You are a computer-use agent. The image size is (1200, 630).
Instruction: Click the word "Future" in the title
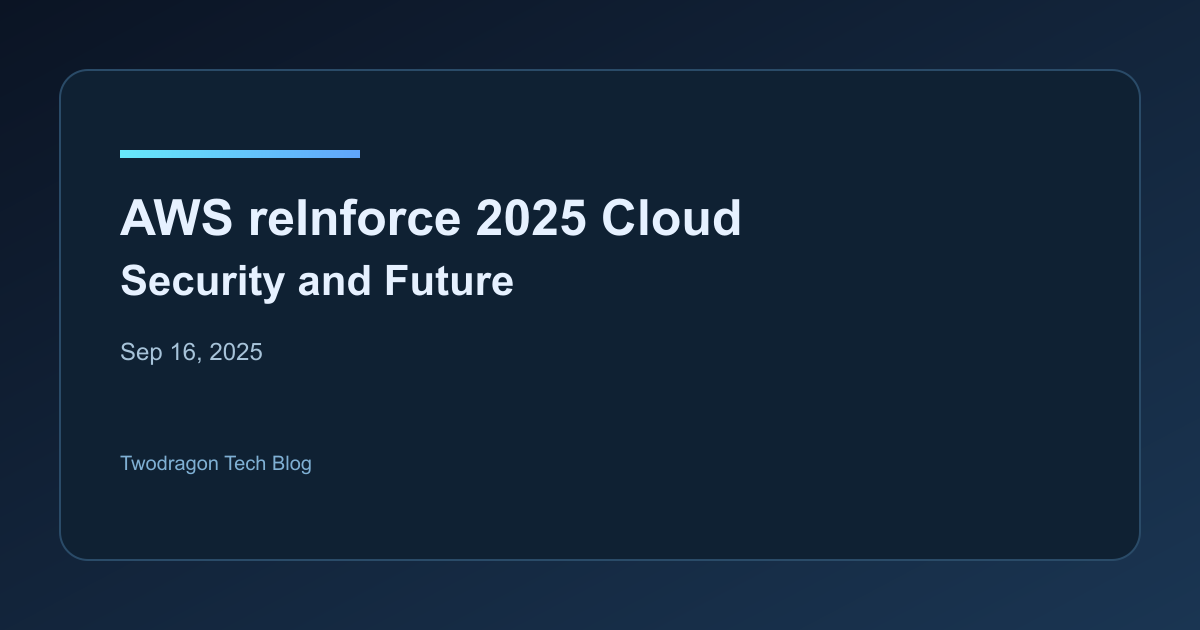pyautogui.click(x=449, y=281)
